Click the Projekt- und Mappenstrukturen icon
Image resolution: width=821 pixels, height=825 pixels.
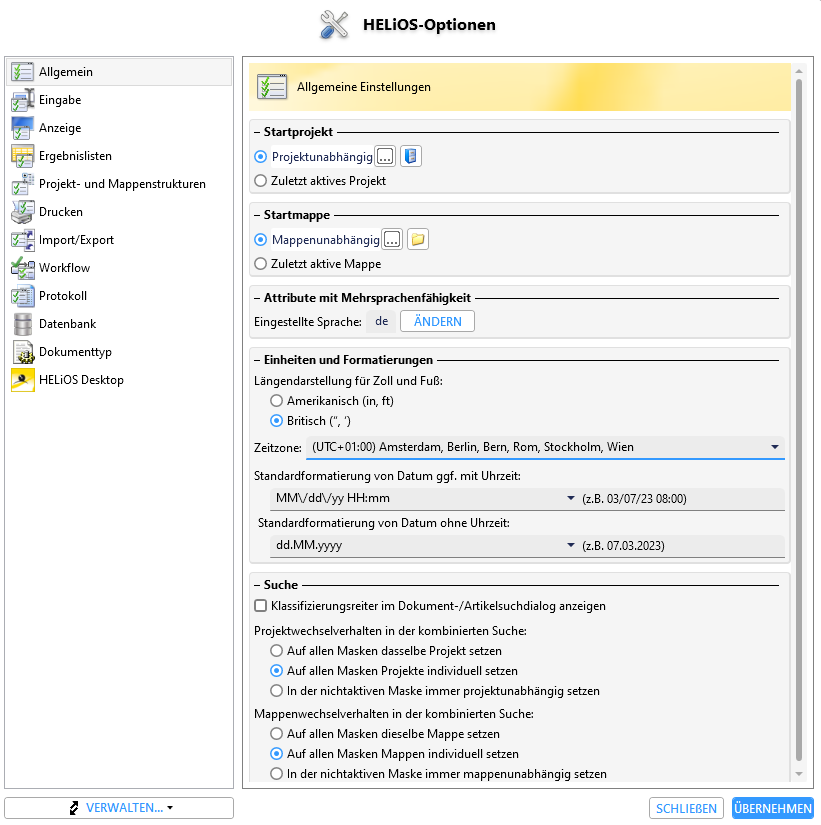22,184
